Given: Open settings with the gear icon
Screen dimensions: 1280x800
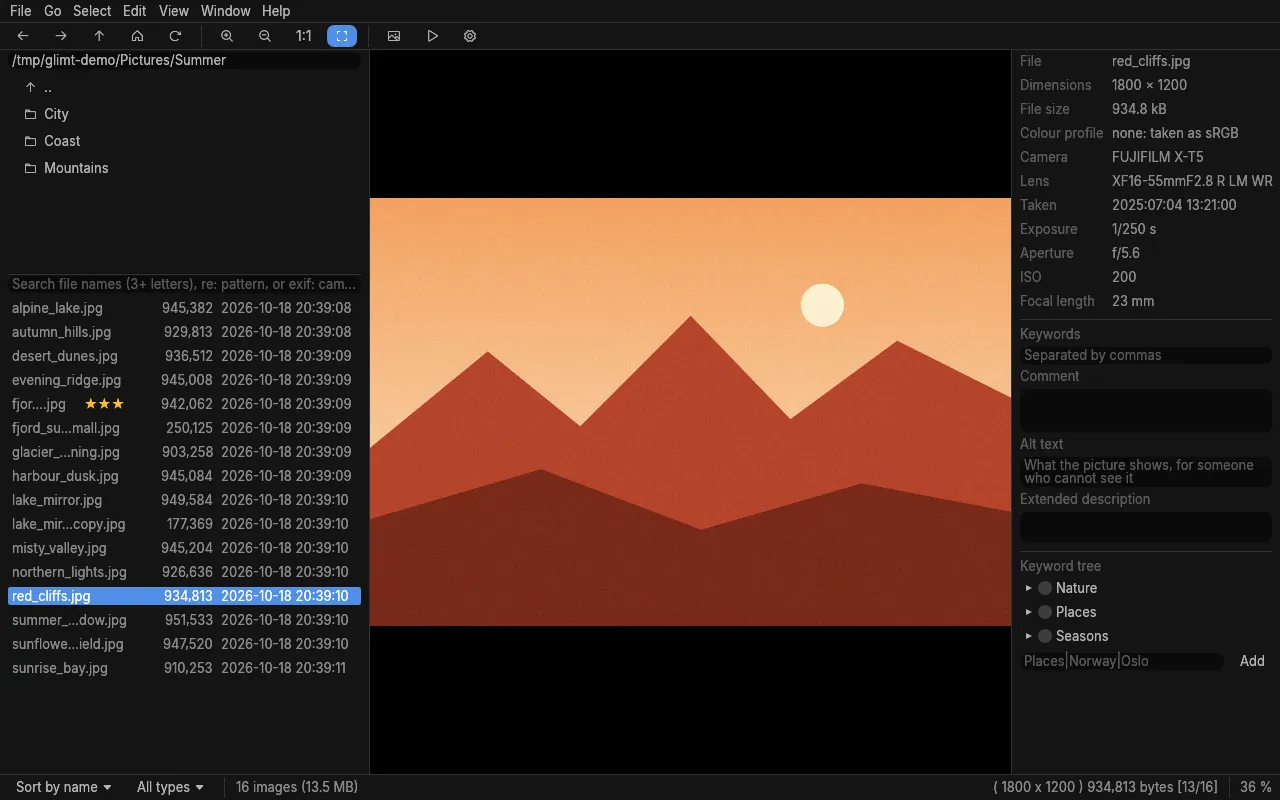Looking at the screenshot, I should tap(470, 36).
